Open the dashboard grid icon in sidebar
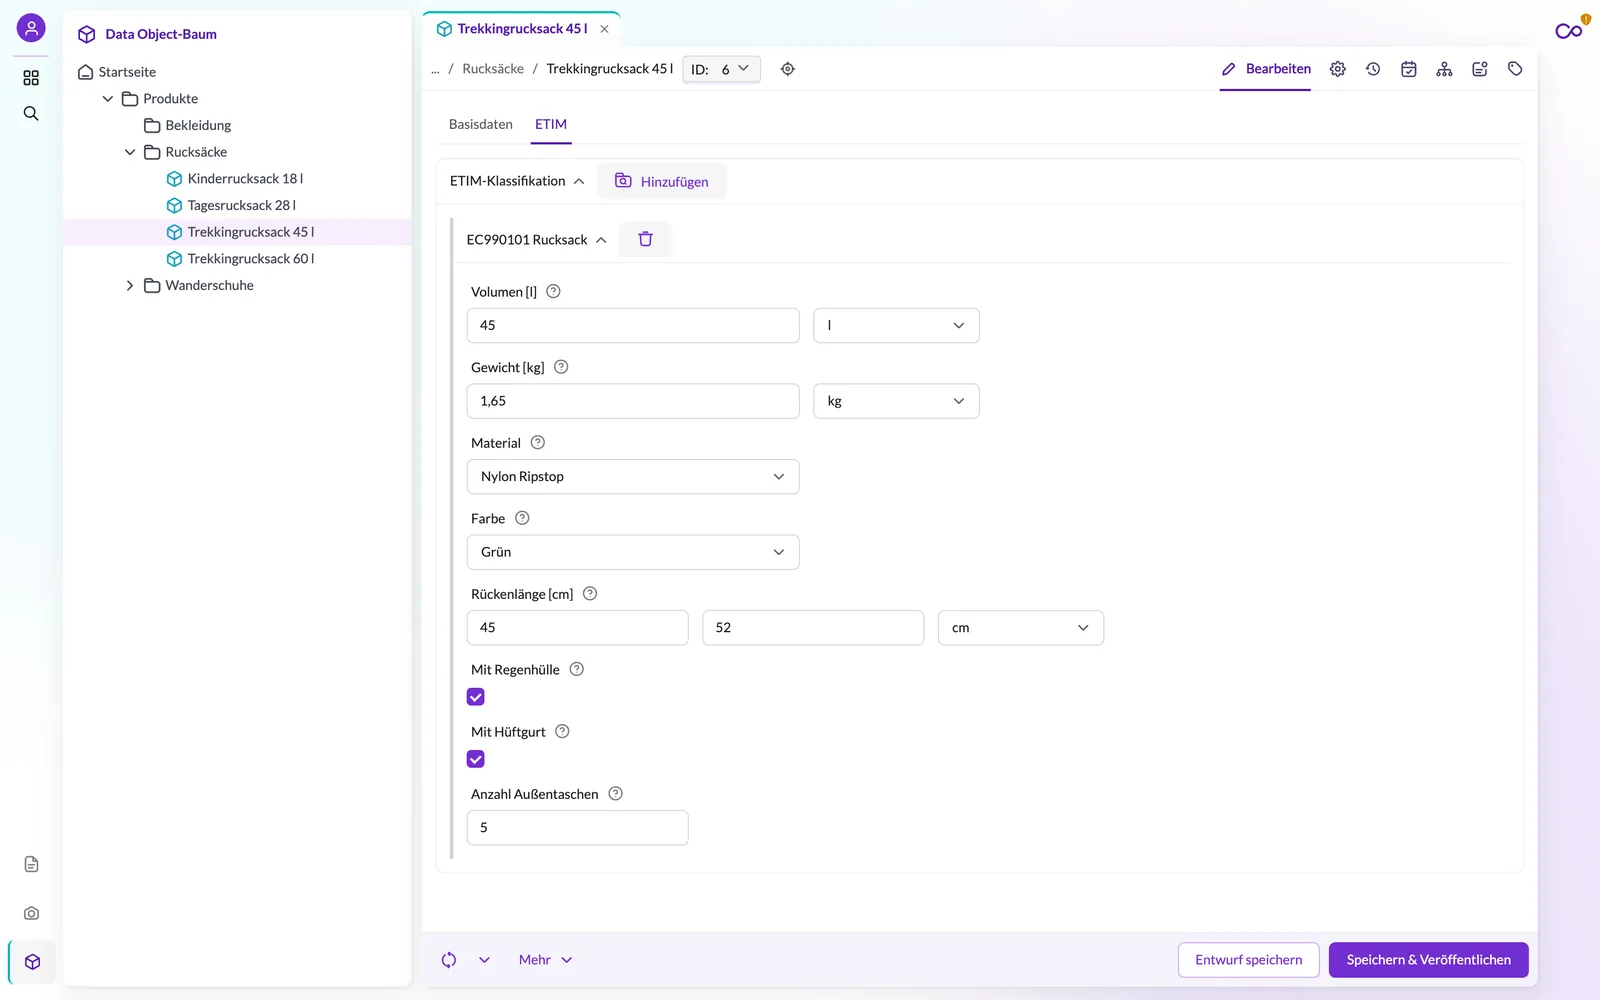1600x1000 pixels. [31, 78]
